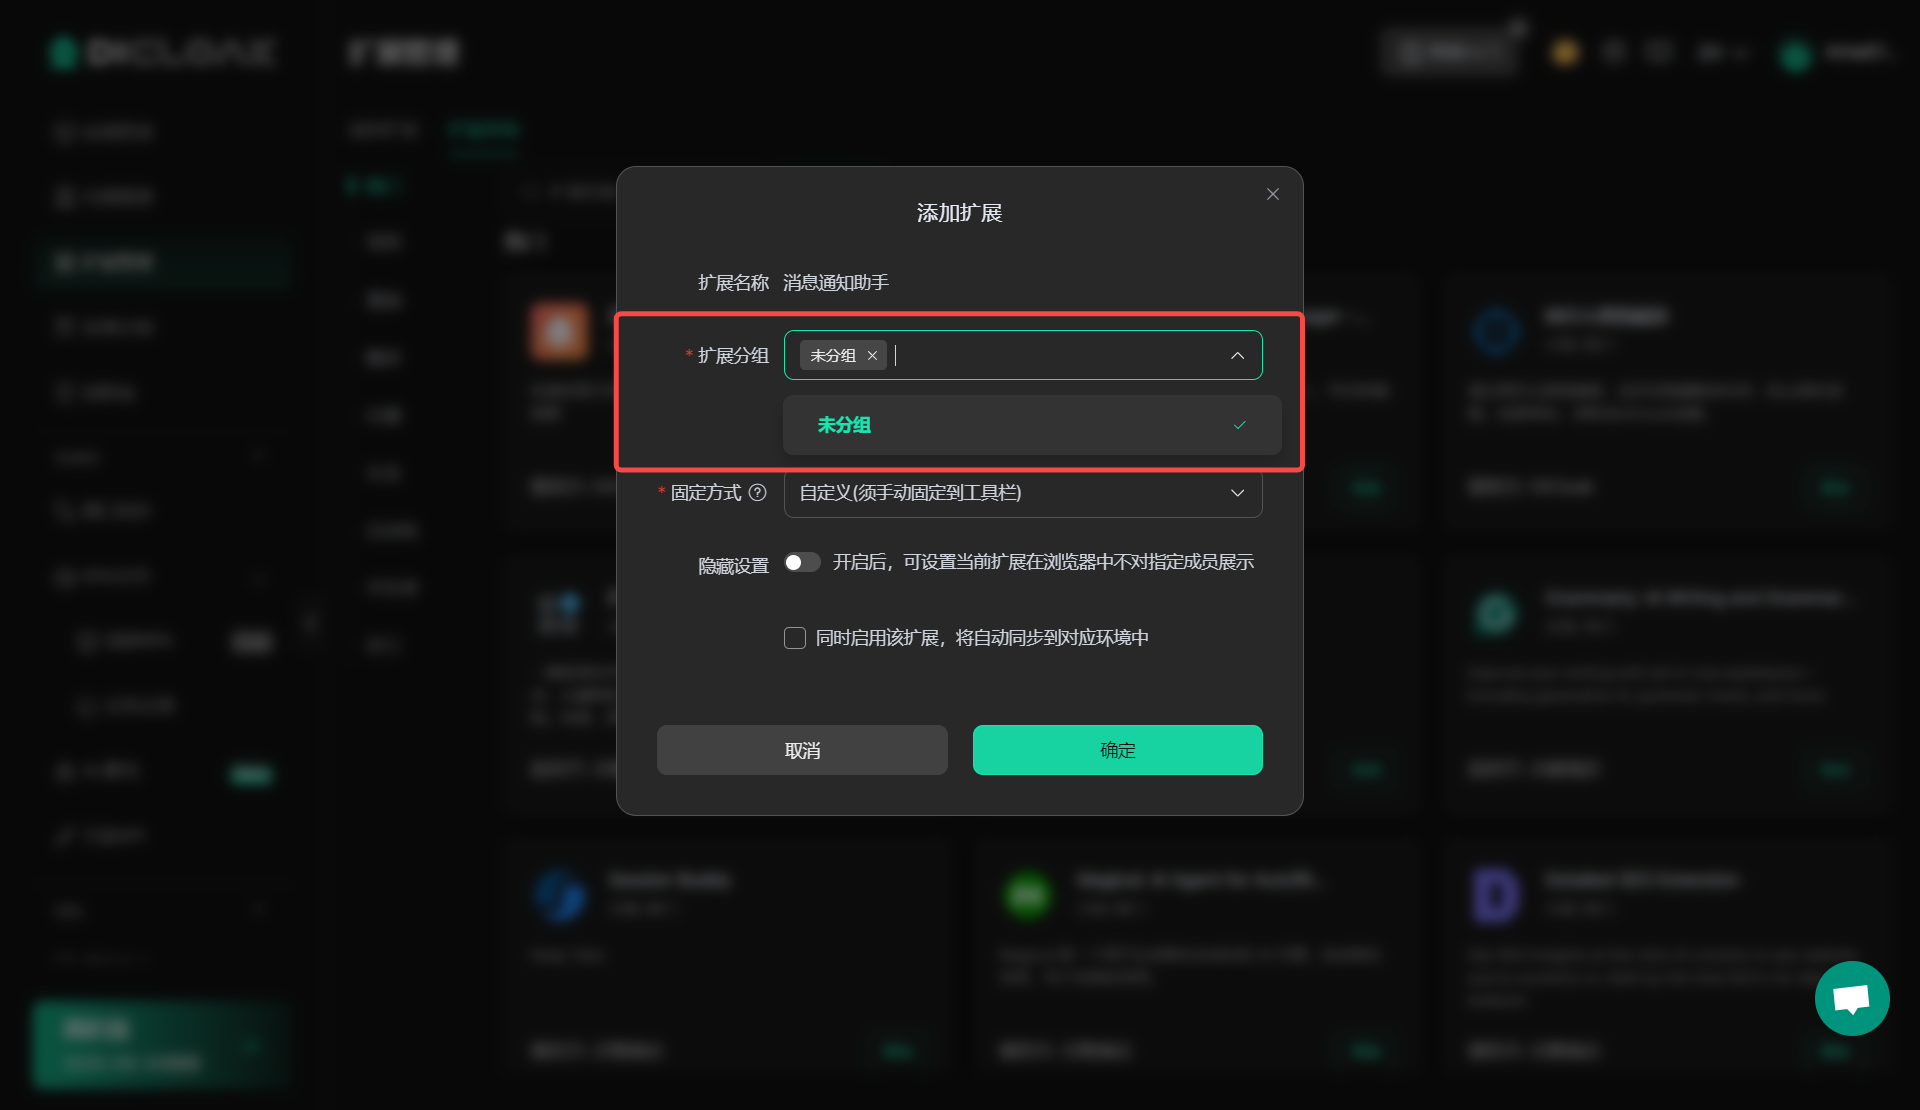The width and height of the screenshot is (1920, 1110).
Task: Click the orange extension thumbnail behind dialog
Action: 559,331
